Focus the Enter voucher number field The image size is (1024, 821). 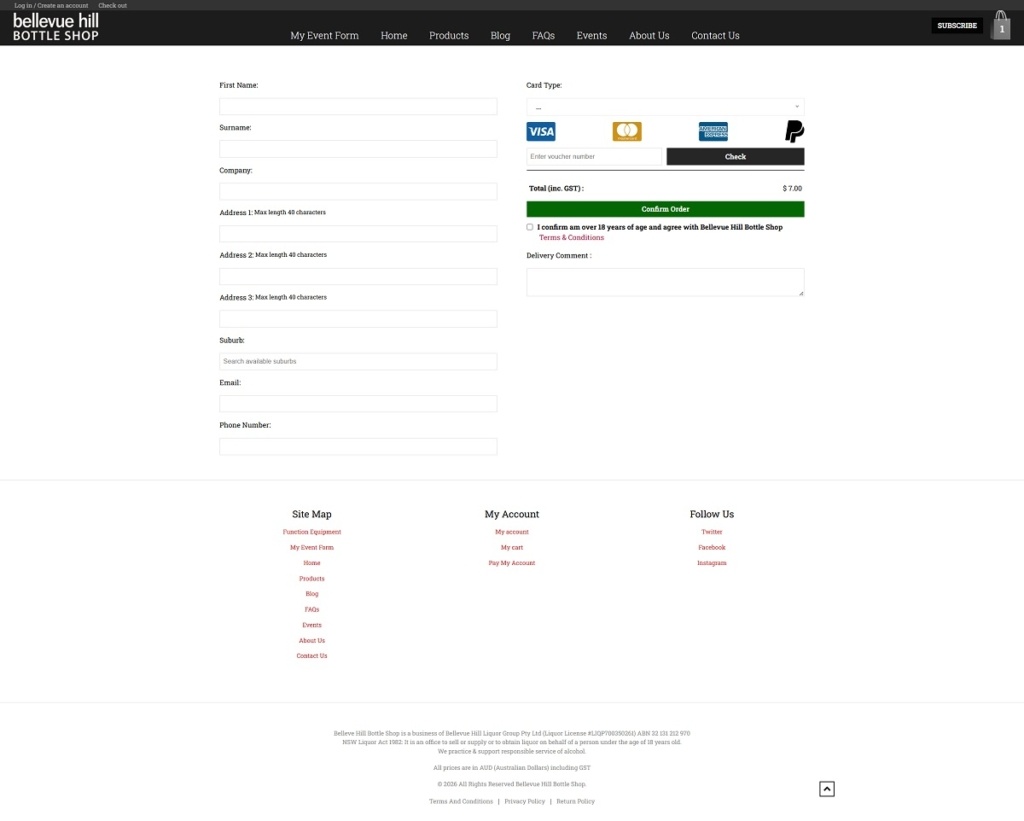point(594,157)
